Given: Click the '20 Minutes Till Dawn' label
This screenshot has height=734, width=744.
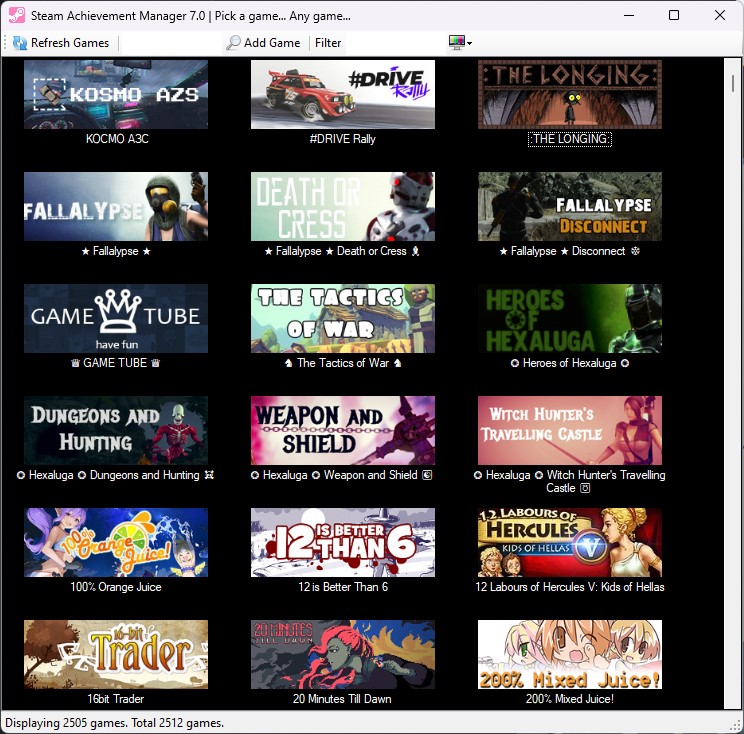Looking at the screenshot, I should tap(342, 698).
